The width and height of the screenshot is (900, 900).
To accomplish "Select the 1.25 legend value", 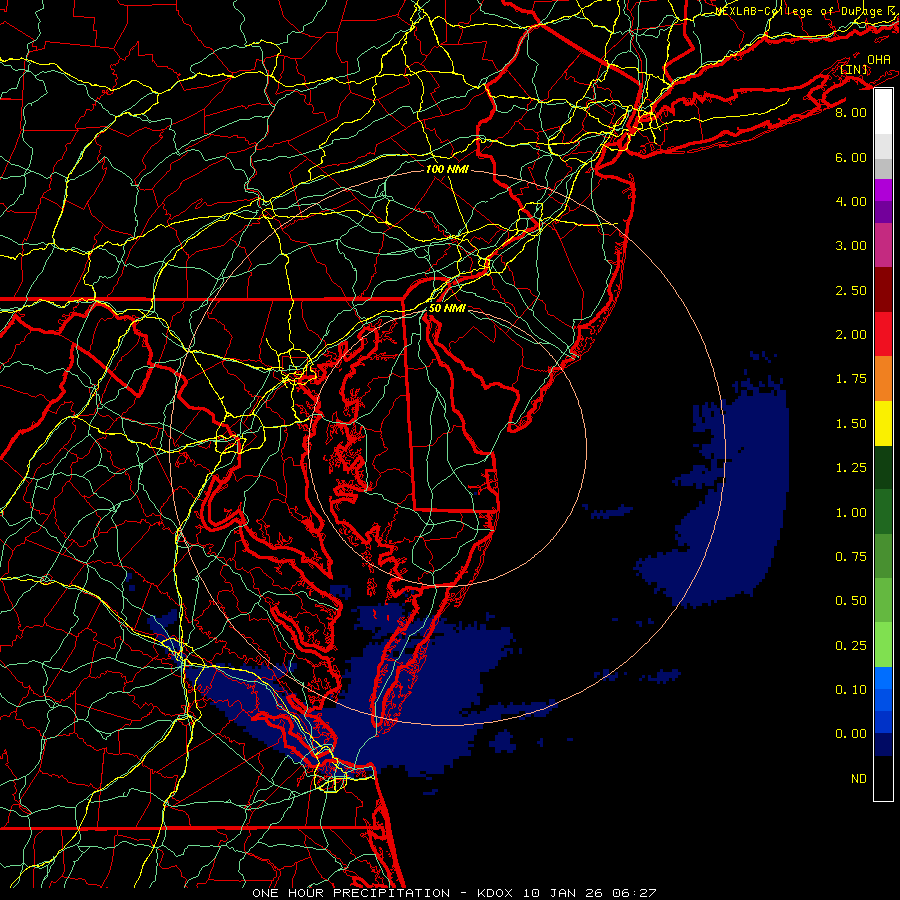I will 851,468.
